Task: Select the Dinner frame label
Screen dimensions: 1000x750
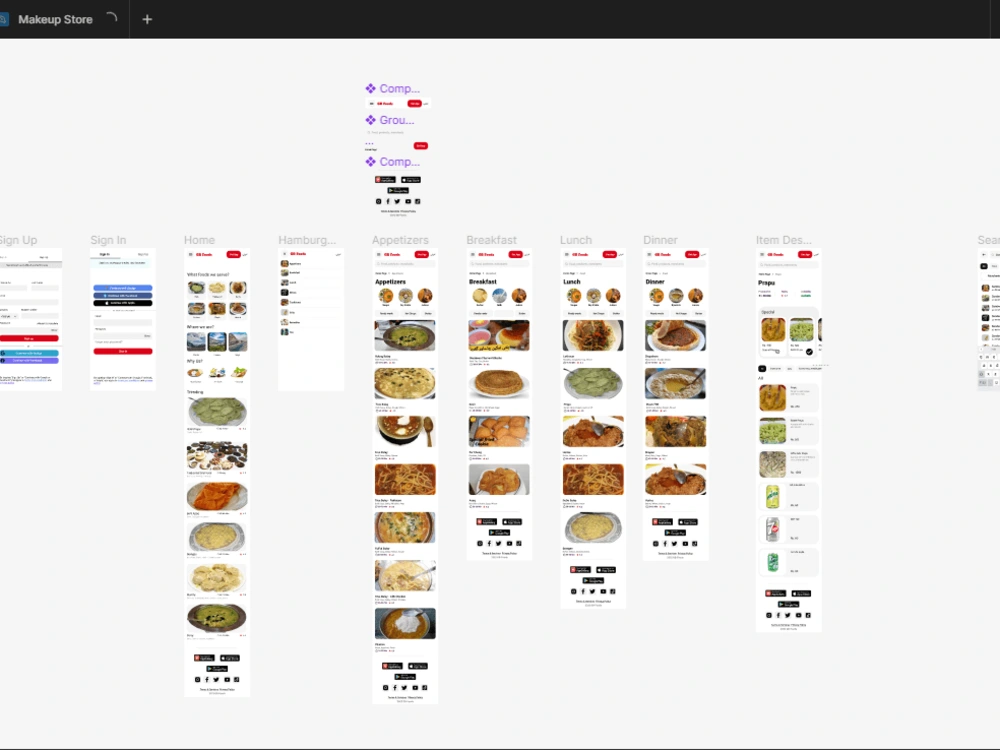Action: 660,240
